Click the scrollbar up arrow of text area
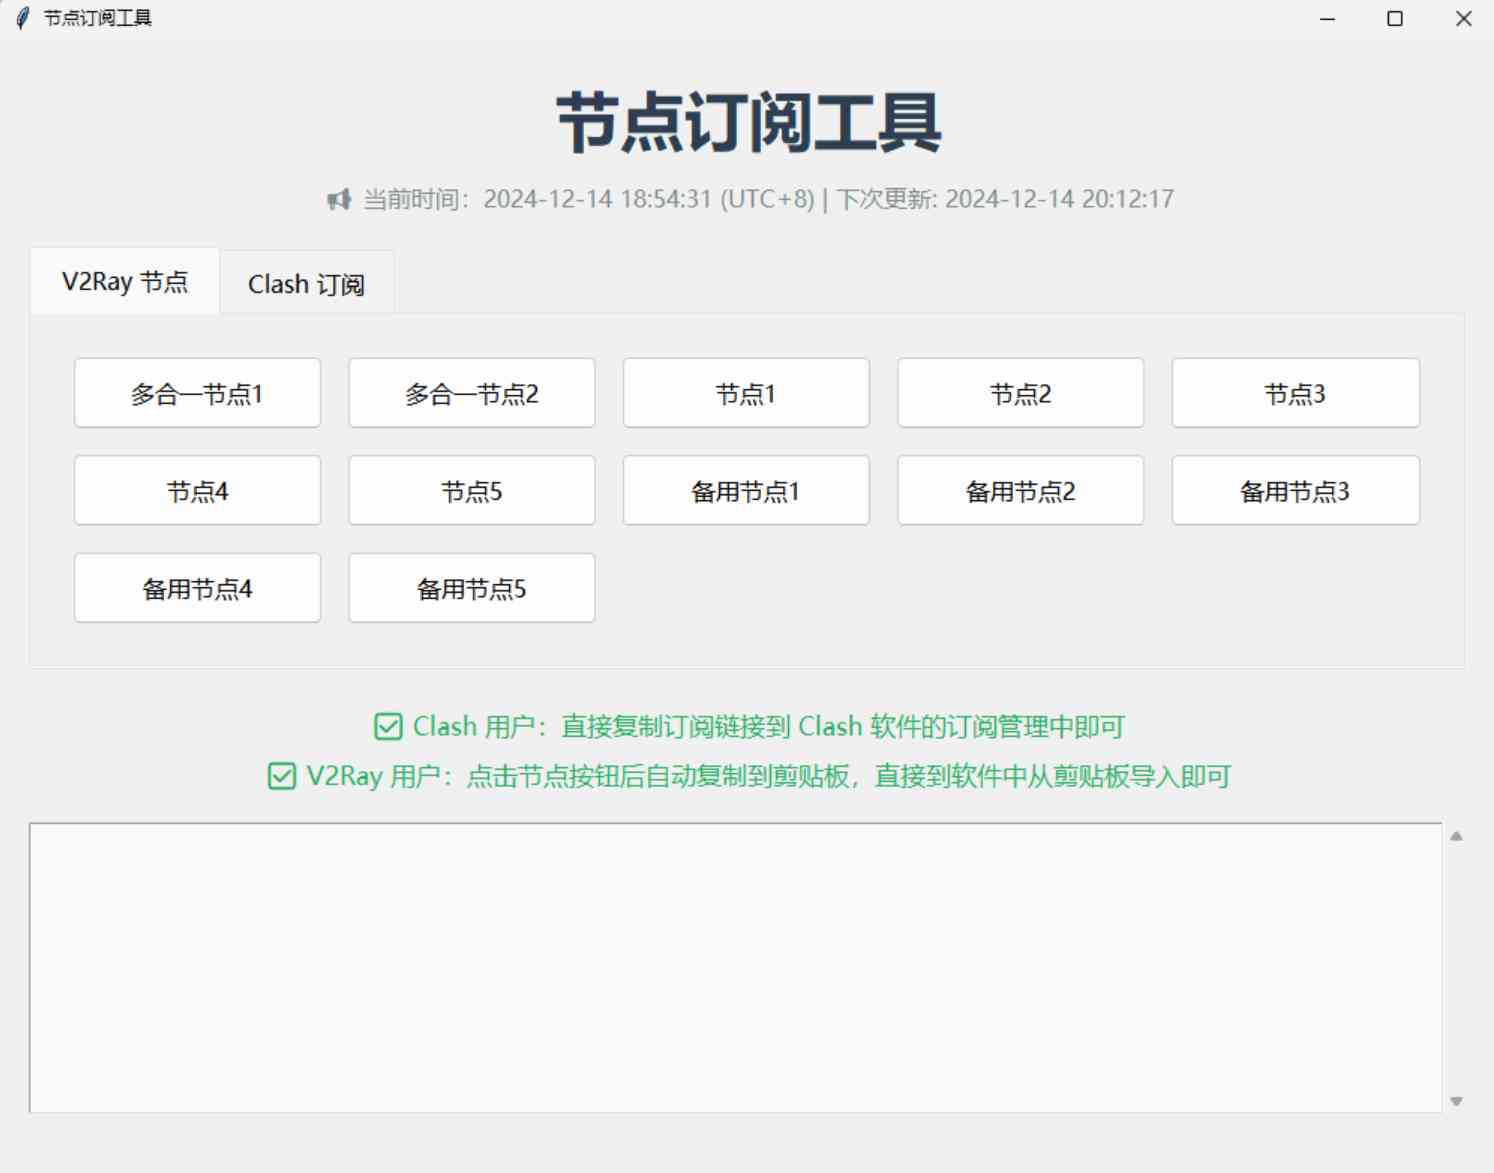 tap(1456, 836)
